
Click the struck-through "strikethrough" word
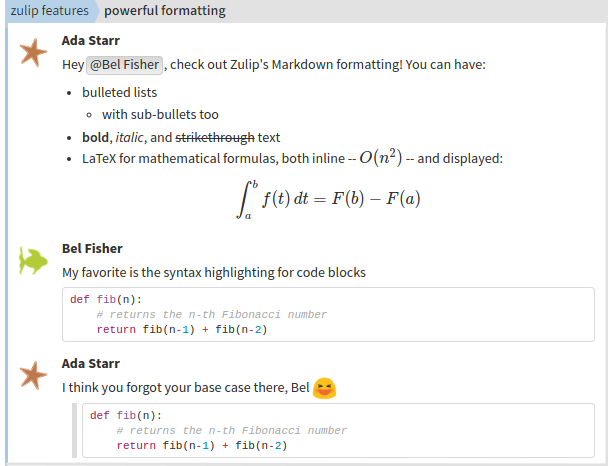(214, 137)
